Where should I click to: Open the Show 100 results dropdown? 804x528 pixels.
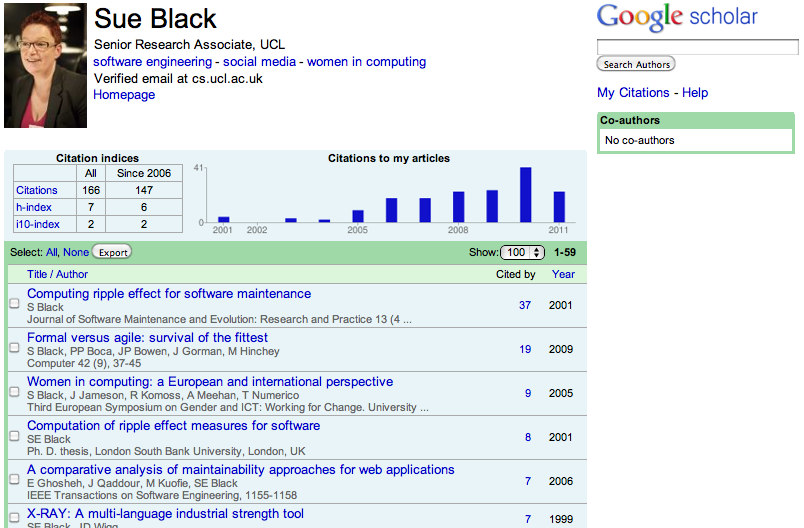click(523, 252)
